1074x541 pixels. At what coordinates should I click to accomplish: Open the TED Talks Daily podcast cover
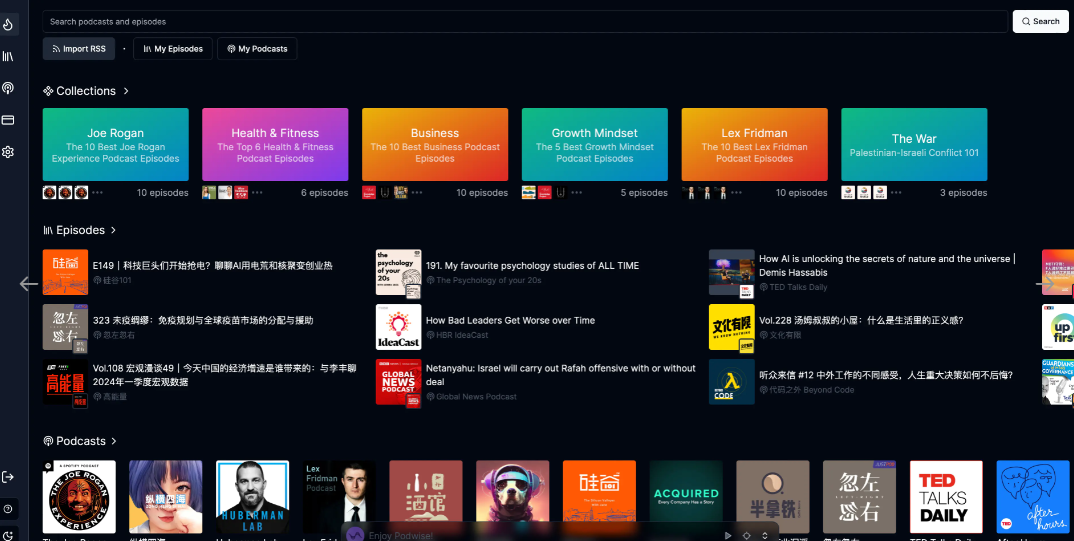tap(946, 497)
